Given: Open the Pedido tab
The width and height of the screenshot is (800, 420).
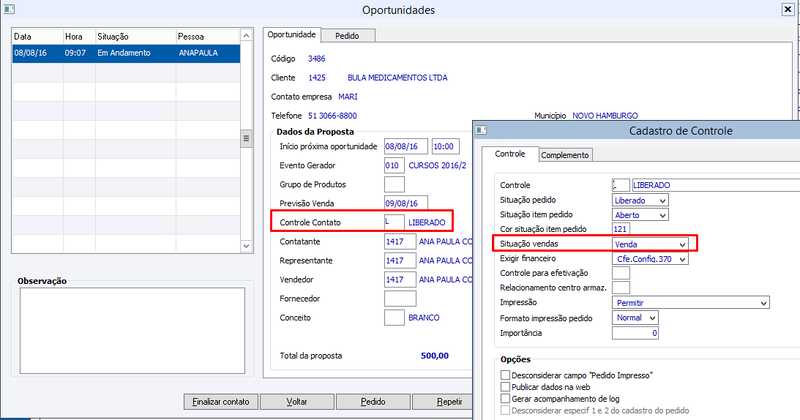Looking at the screenshot, I should [347, 36].
